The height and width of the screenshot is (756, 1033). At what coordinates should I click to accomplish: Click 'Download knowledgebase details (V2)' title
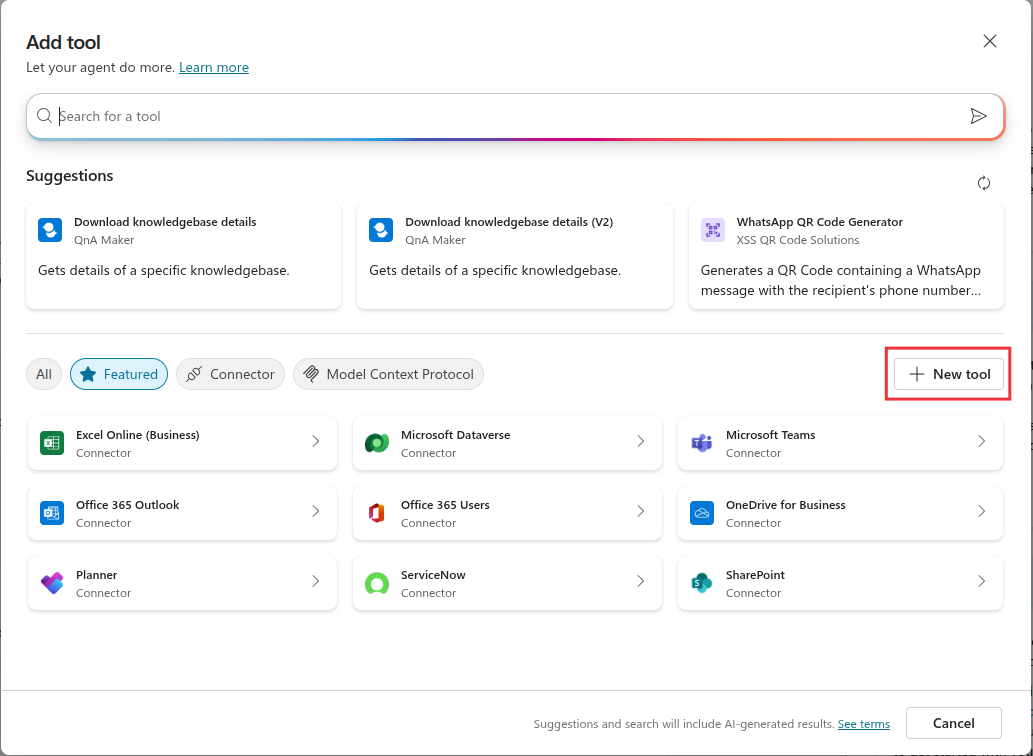[509, 222]
